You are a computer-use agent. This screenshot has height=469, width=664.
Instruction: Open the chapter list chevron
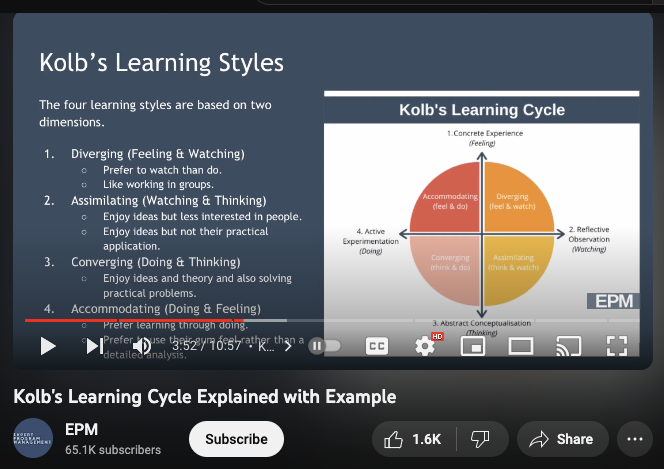pos(288,346)
